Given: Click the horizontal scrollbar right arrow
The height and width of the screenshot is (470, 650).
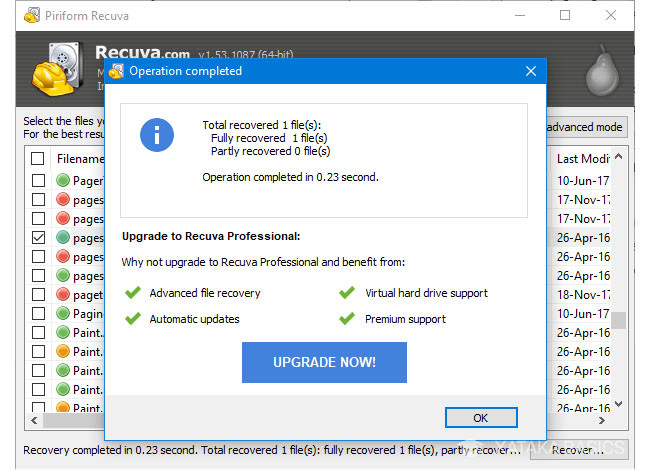Looking at the screenshot, I should click(x=602, y=420).
